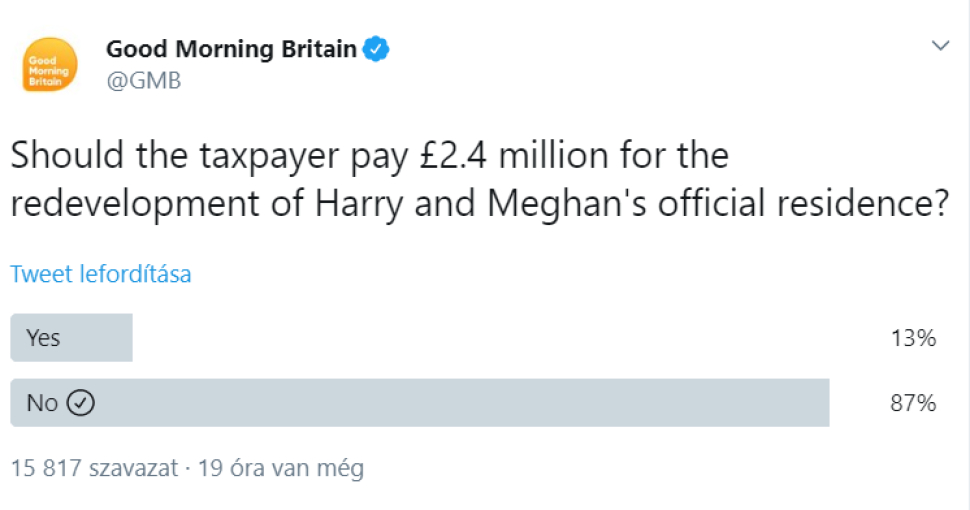Click the '£2.4 million' text in tweet
970x510 pixels.
515,155
